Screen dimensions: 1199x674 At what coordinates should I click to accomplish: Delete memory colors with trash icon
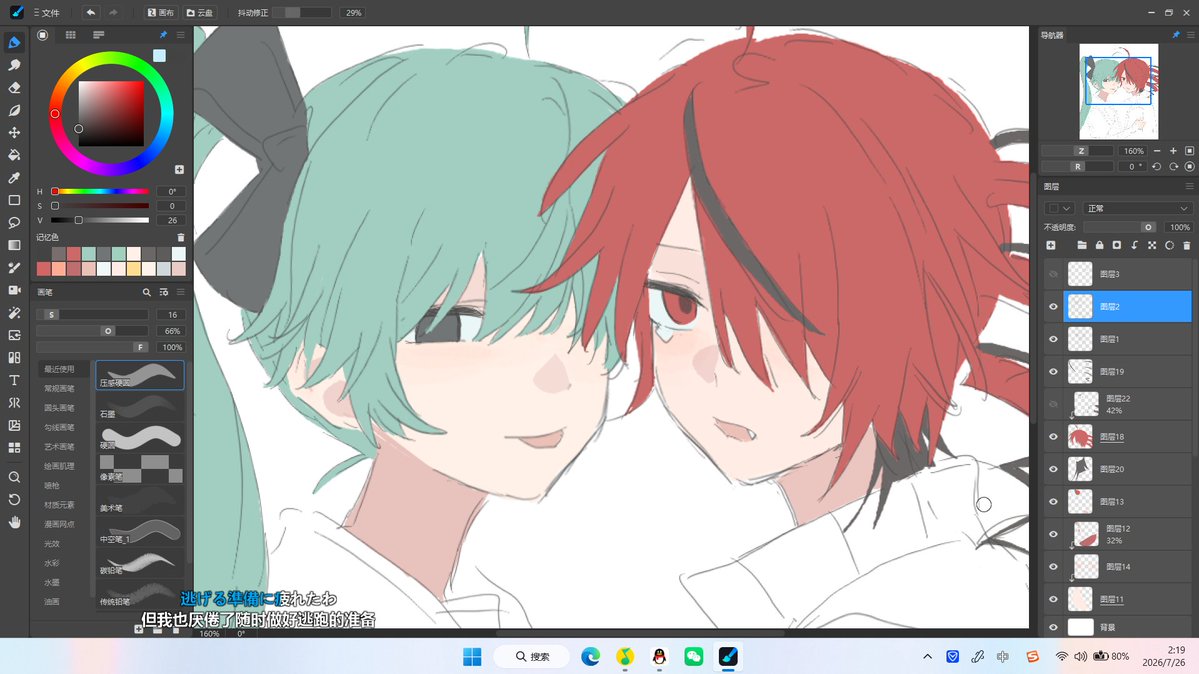[x=180, y=238]
